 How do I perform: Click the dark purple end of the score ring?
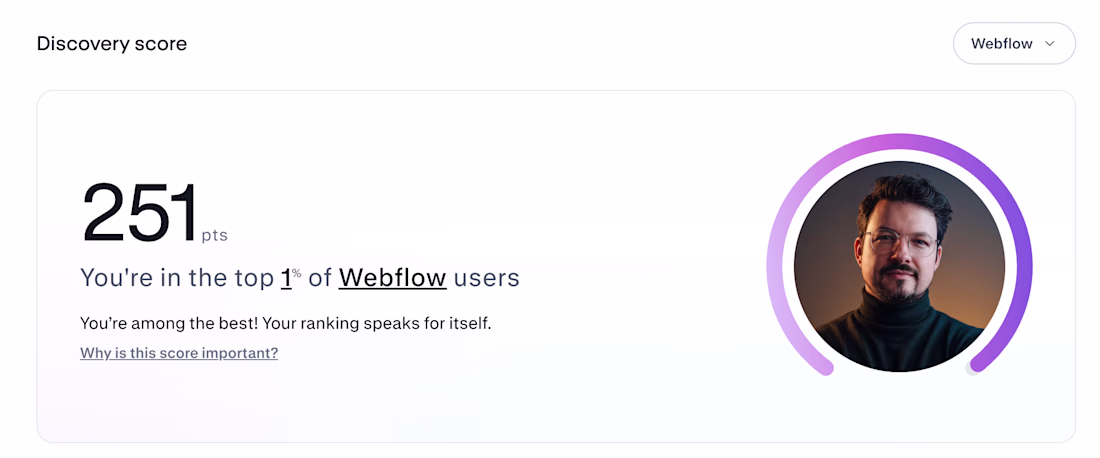980,364
